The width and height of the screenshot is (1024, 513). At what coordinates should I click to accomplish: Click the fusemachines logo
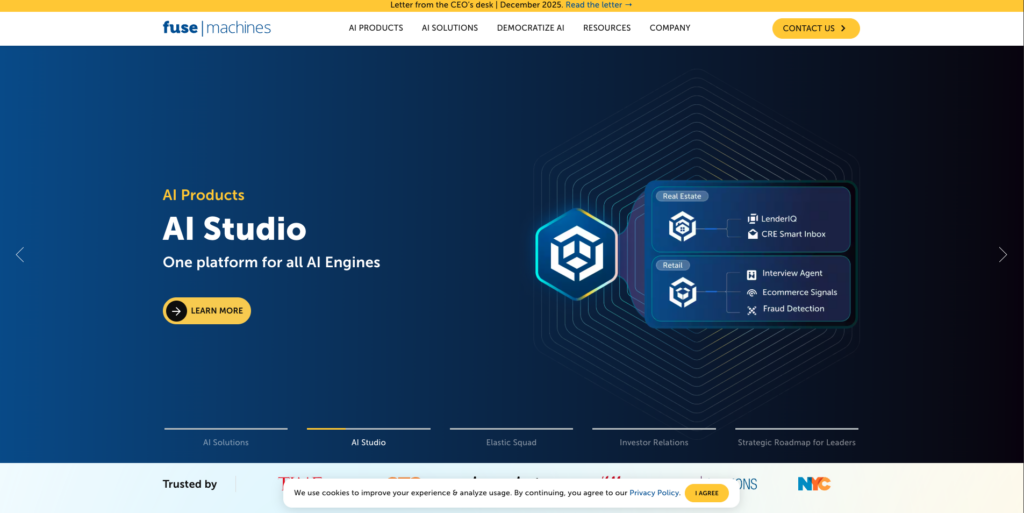click(x=217, y=28)
